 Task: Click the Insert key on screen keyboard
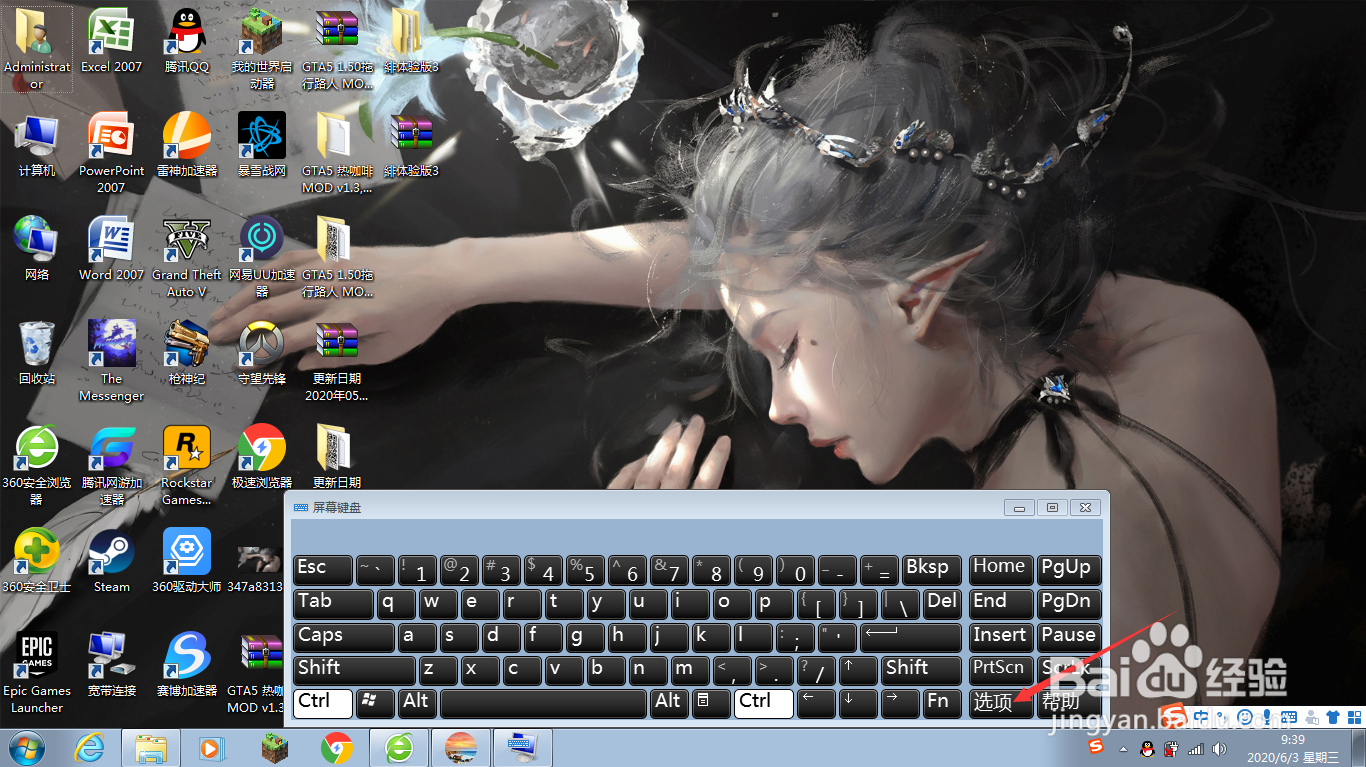click(x=1000, y=637)
